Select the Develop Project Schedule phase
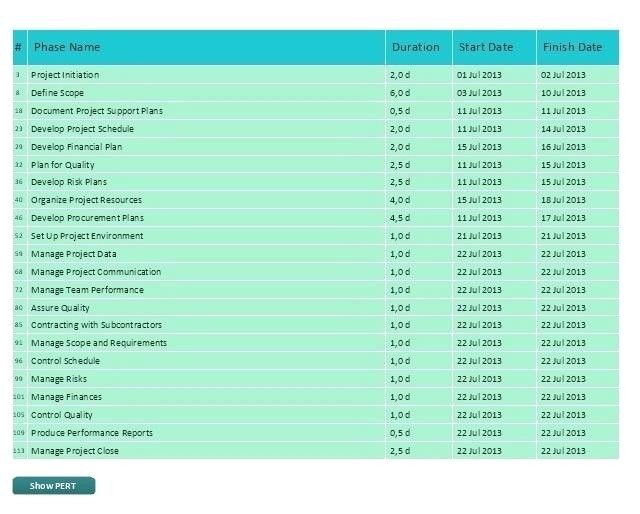The height and width of the screenshot is (514, 640). (x=82, y=129)
